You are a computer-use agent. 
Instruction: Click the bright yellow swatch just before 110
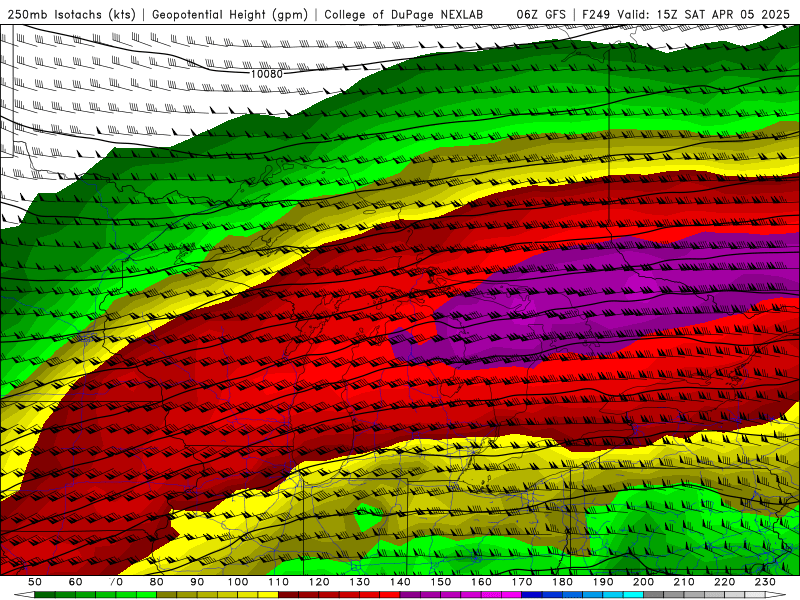(x=268, y=595)
